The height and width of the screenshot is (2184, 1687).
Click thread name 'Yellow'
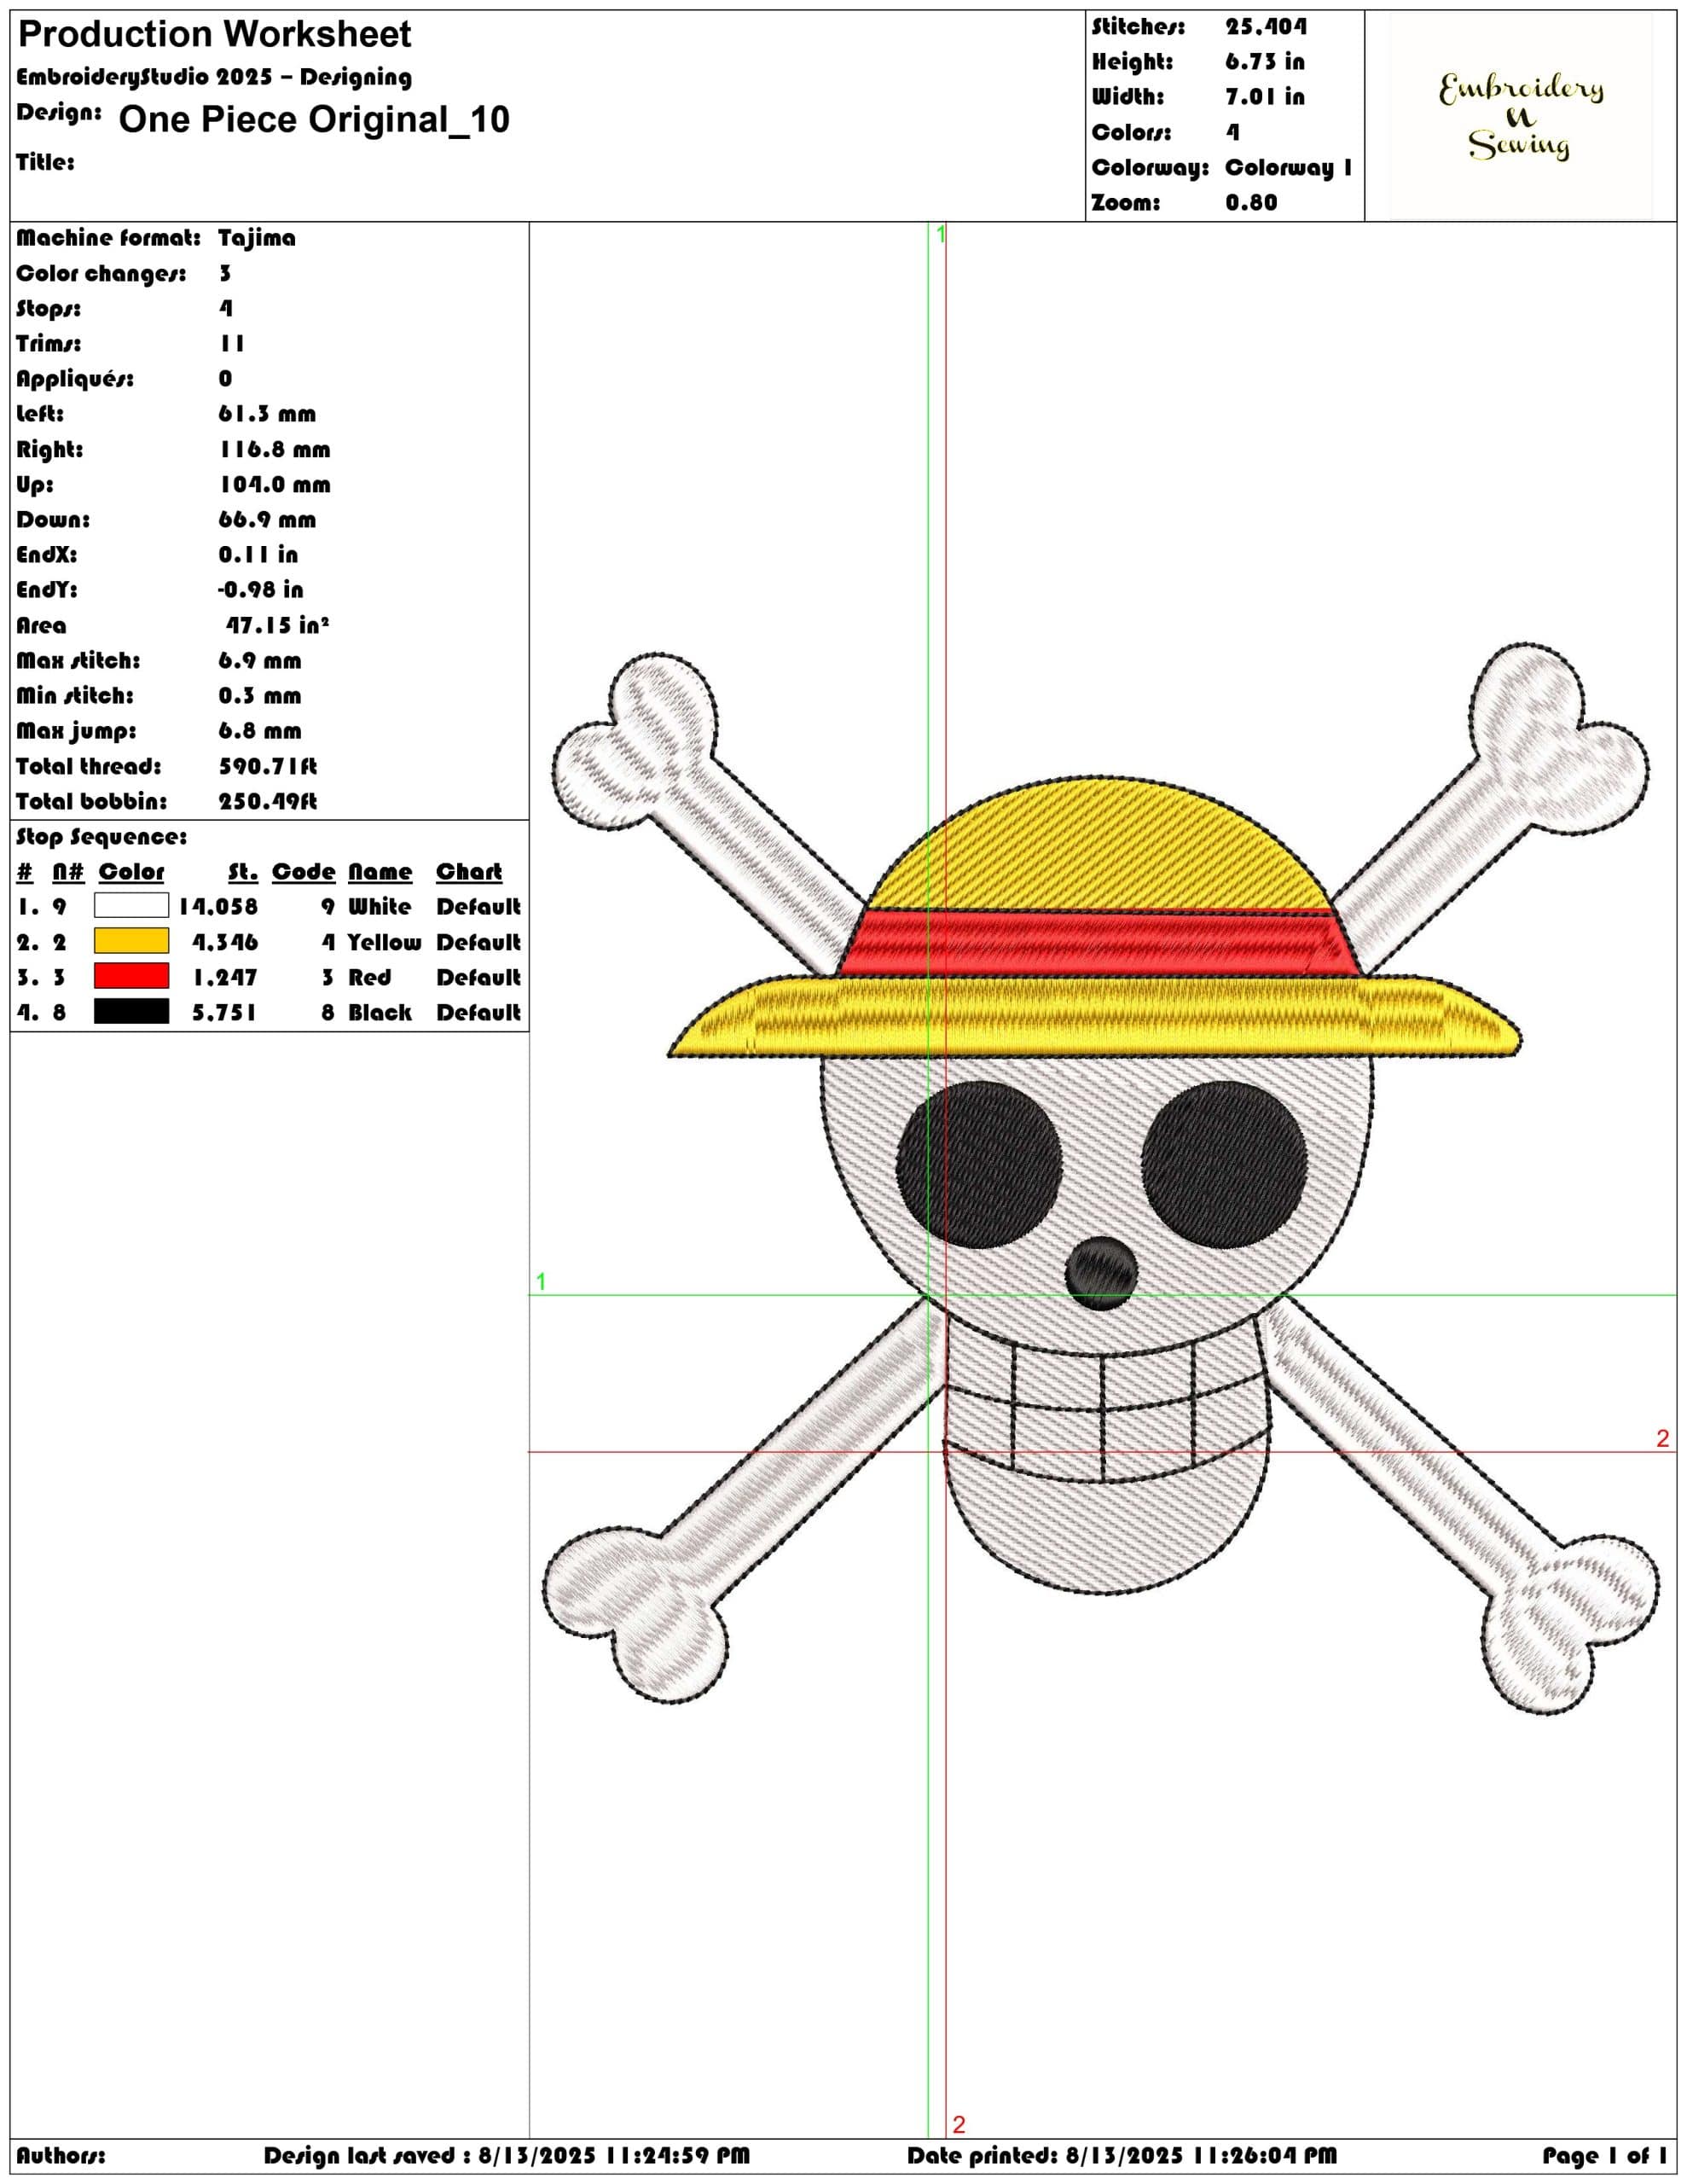384,942
